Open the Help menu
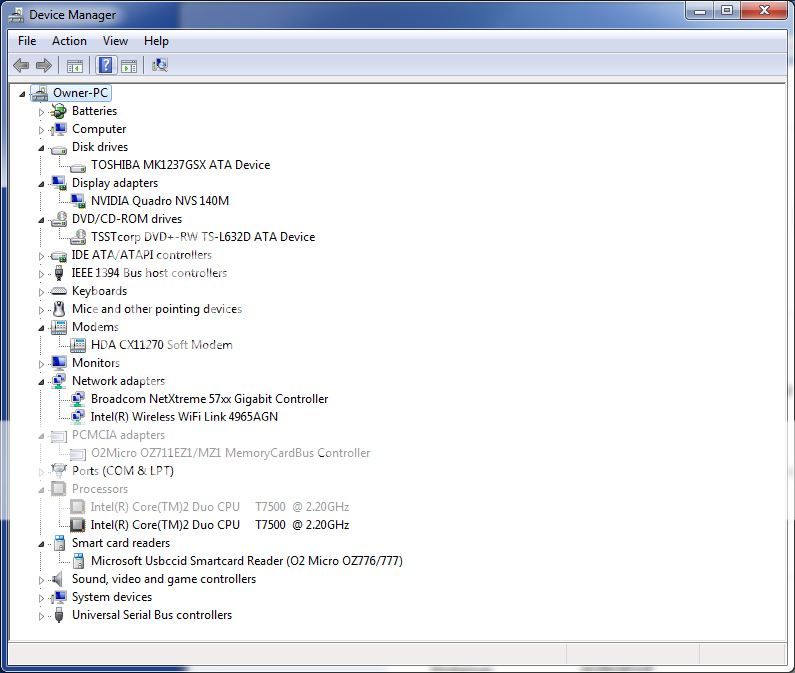 tap(156, 41)
